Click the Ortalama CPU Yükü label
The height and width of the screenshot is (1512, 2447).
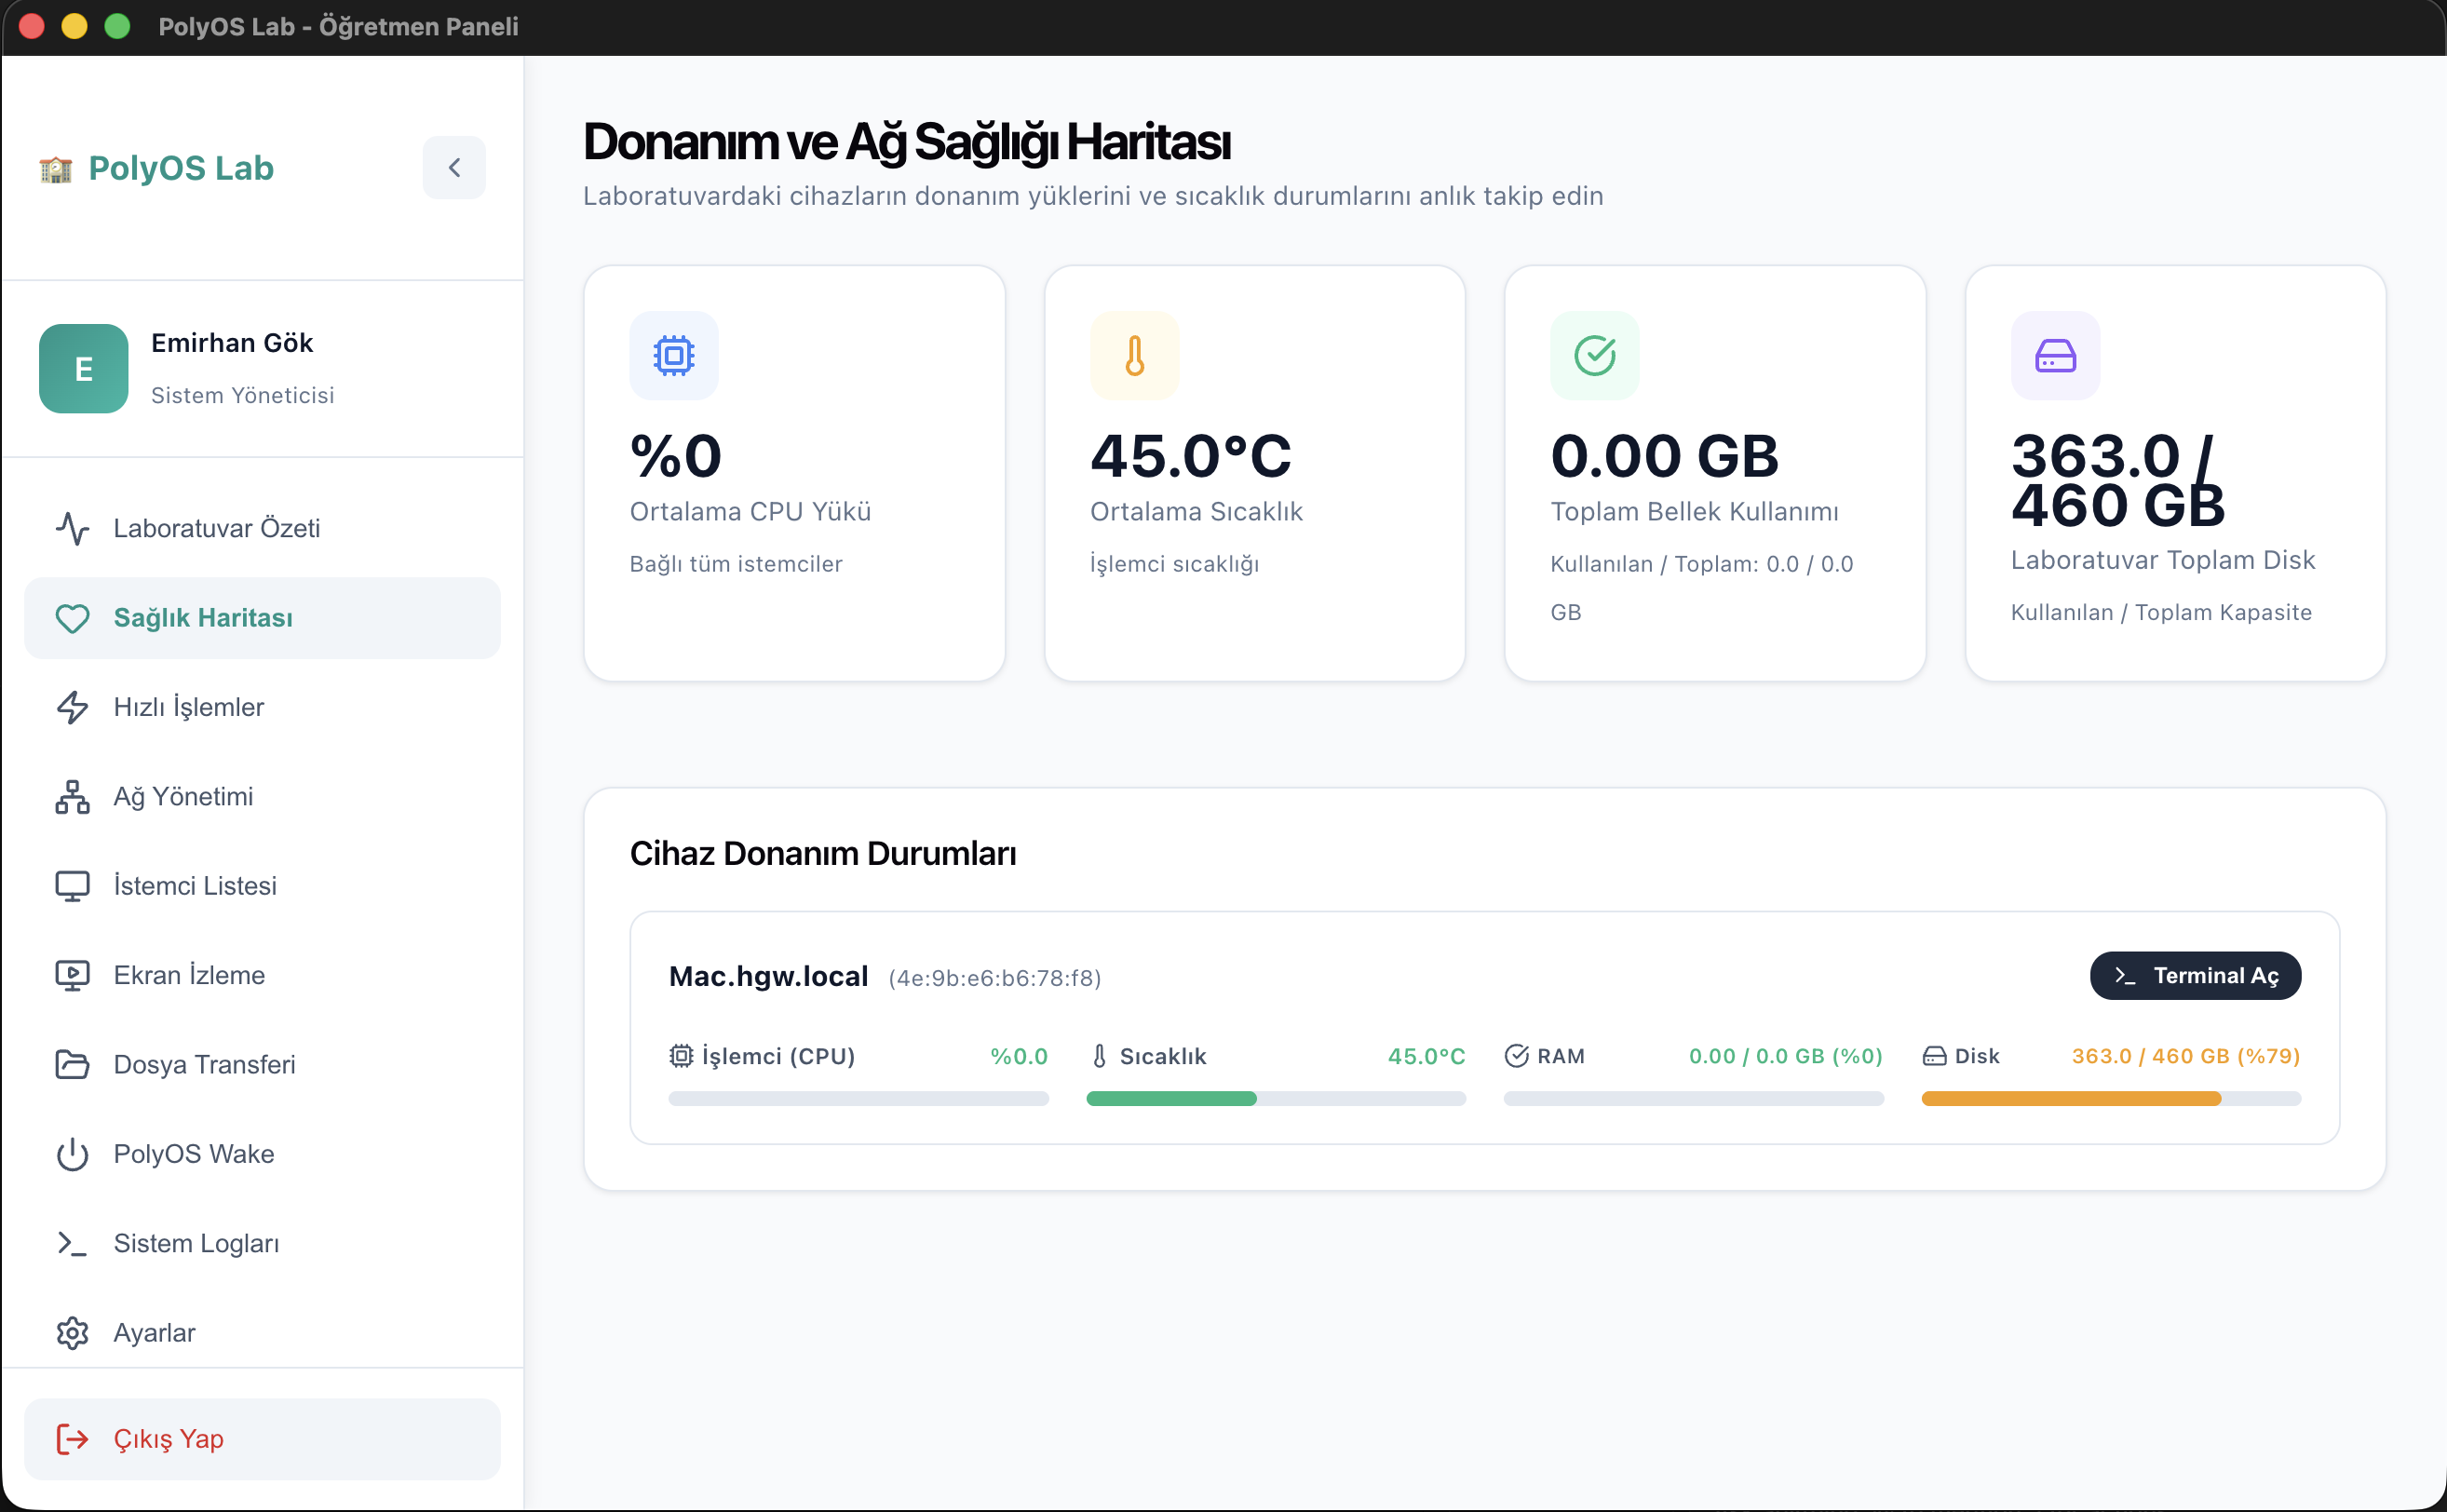751,512
